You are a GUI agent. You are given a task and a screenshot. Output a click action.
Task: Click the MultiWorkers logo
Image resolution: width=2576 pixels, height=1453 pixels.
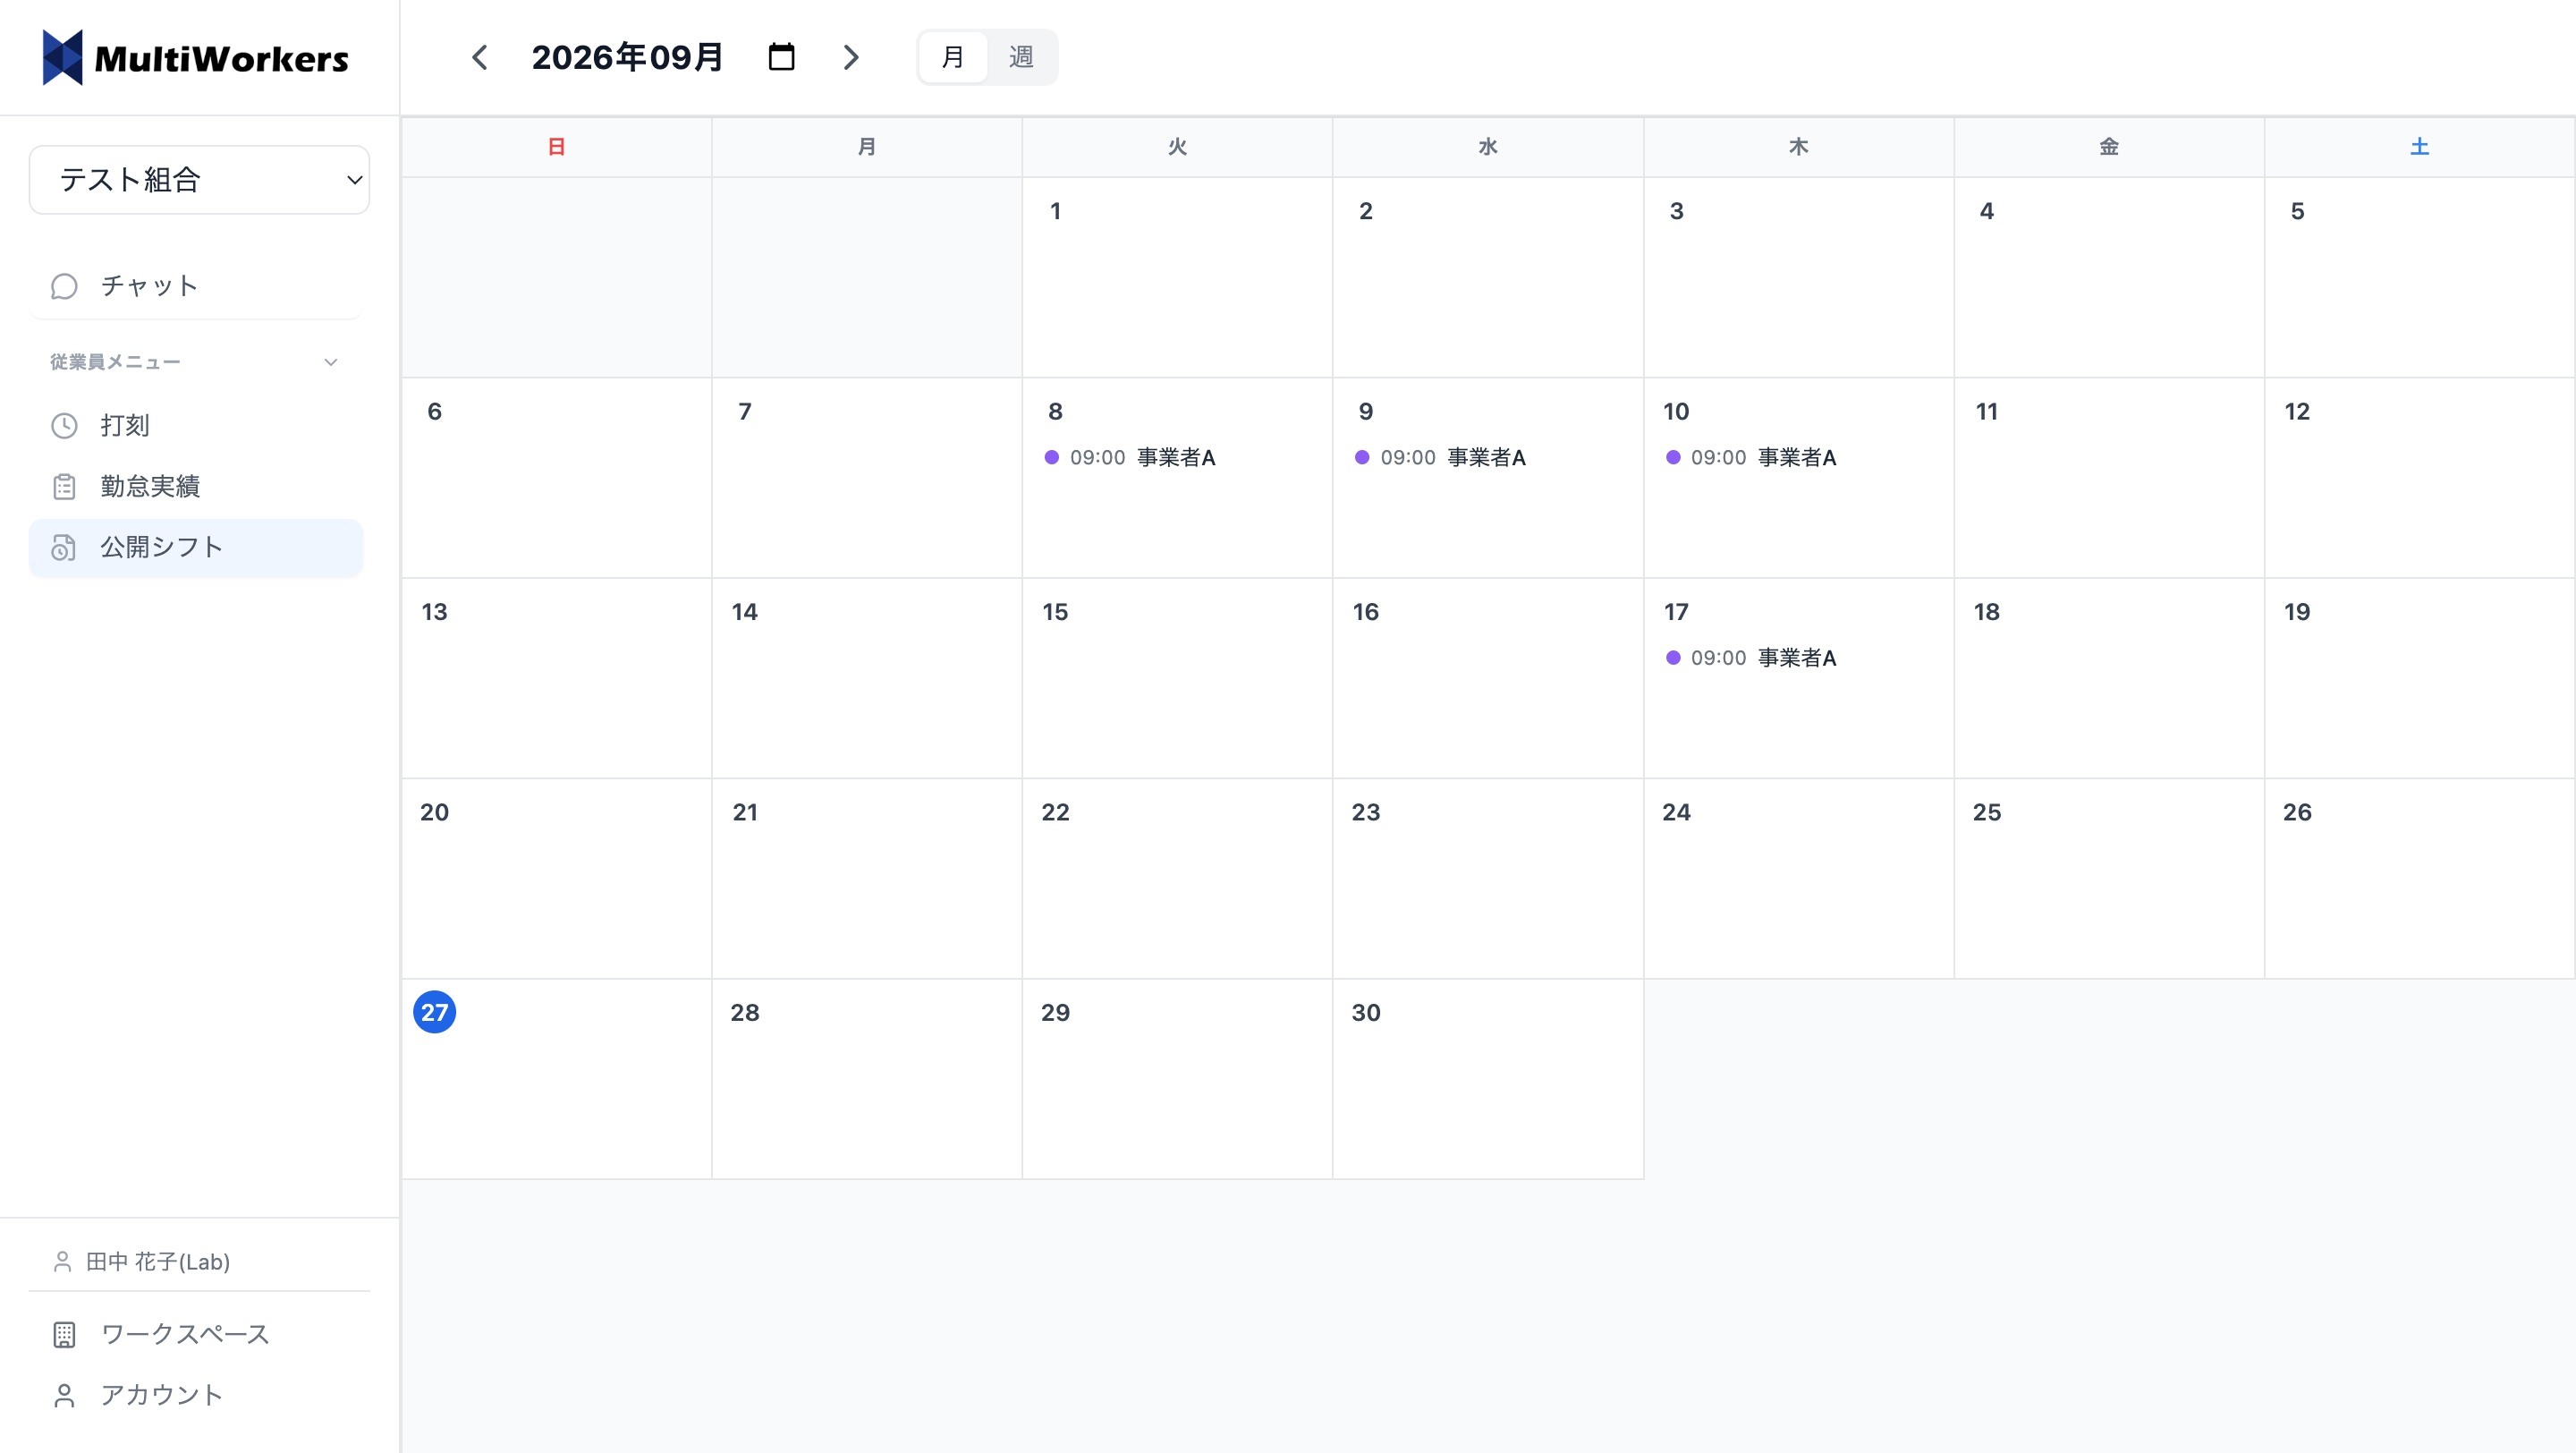pyautogui.click(x=196, y=58)
